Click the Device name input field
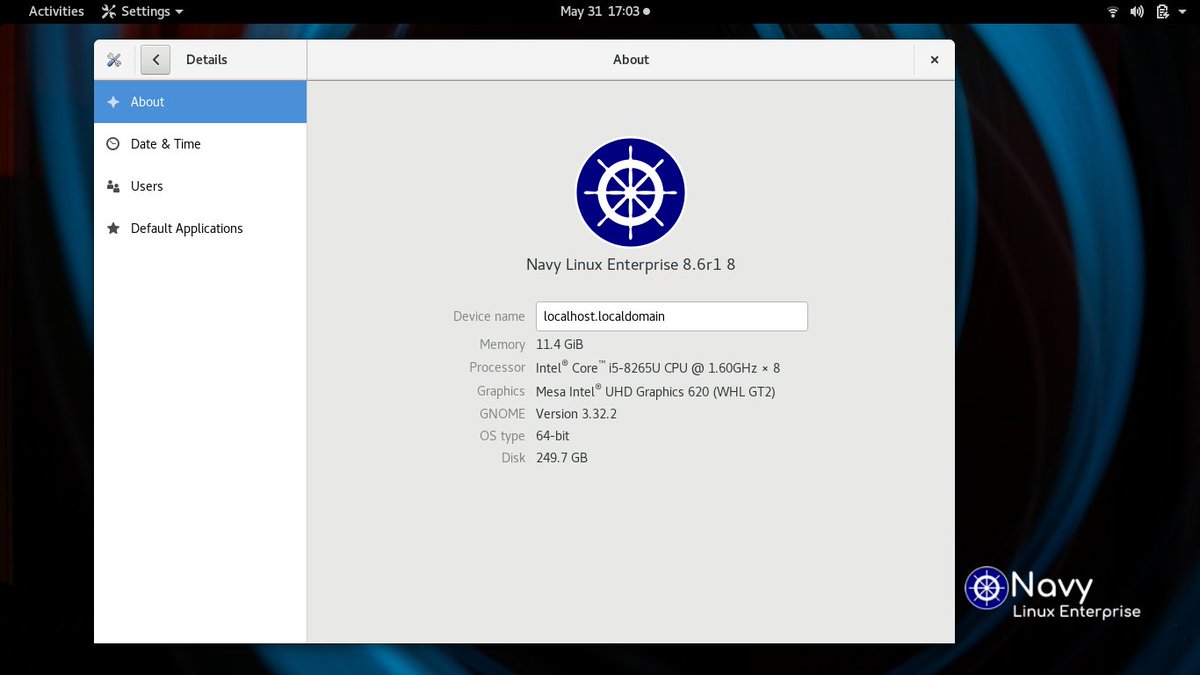1200x675 pixels. coord(672,316)
